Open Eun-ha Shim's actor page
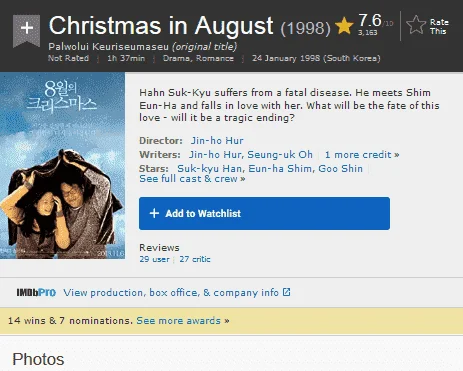463x371 pixels. pos(280,169)
